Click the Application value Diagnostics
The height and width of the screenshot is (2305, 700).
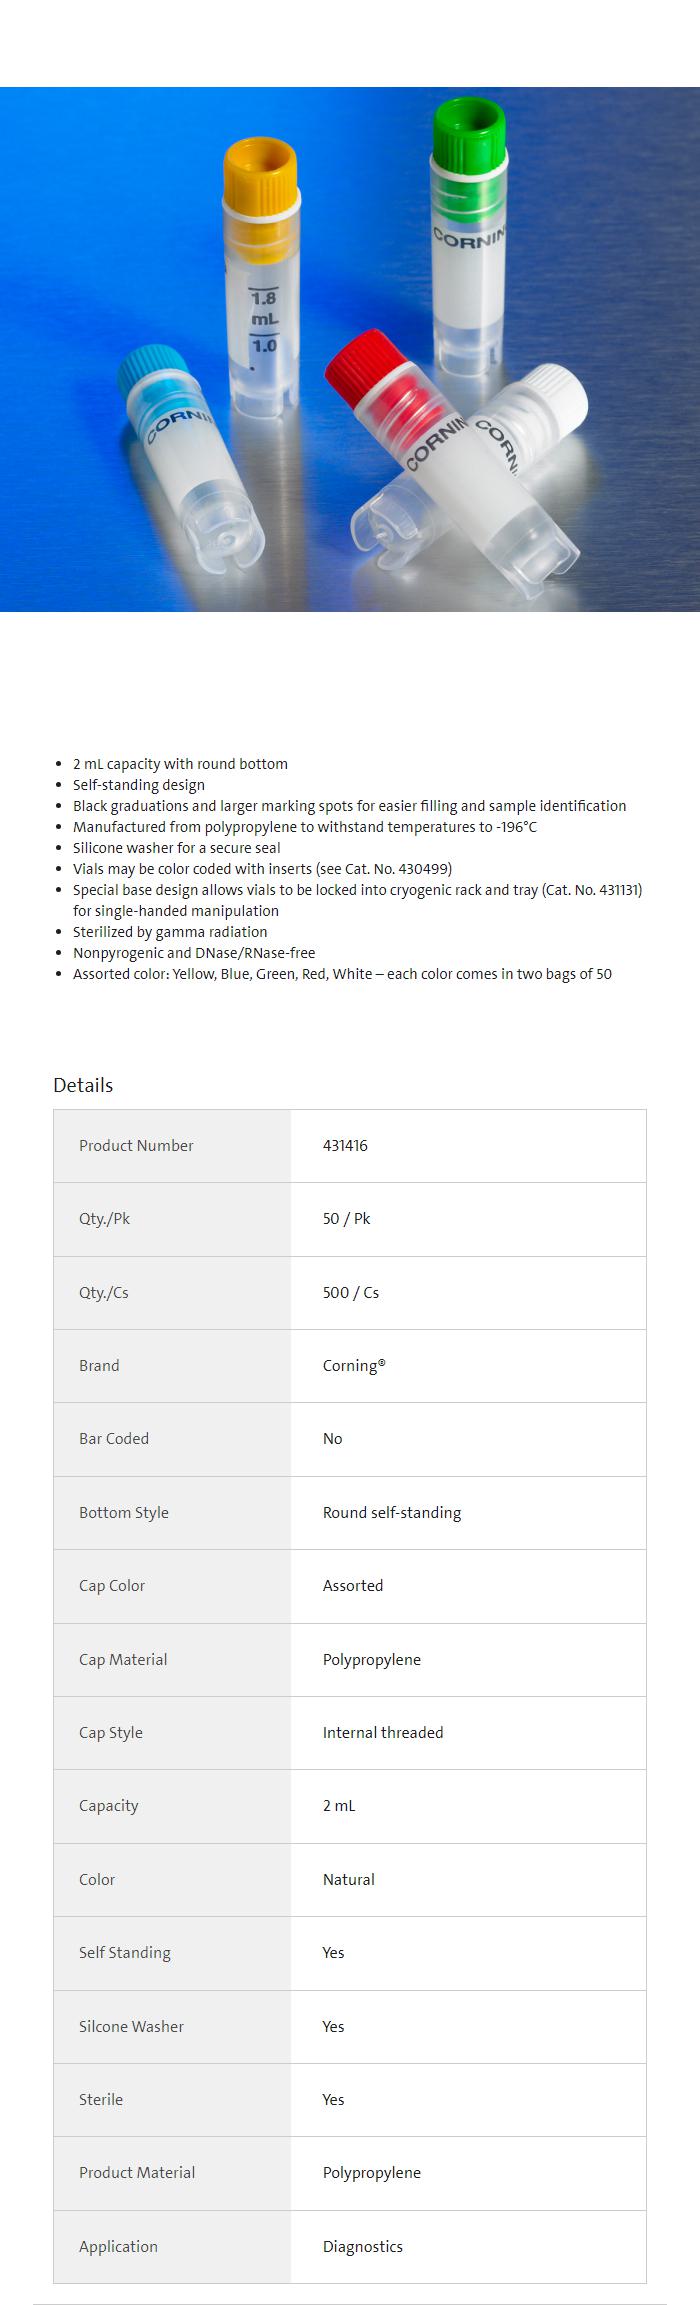(362, 2246)
